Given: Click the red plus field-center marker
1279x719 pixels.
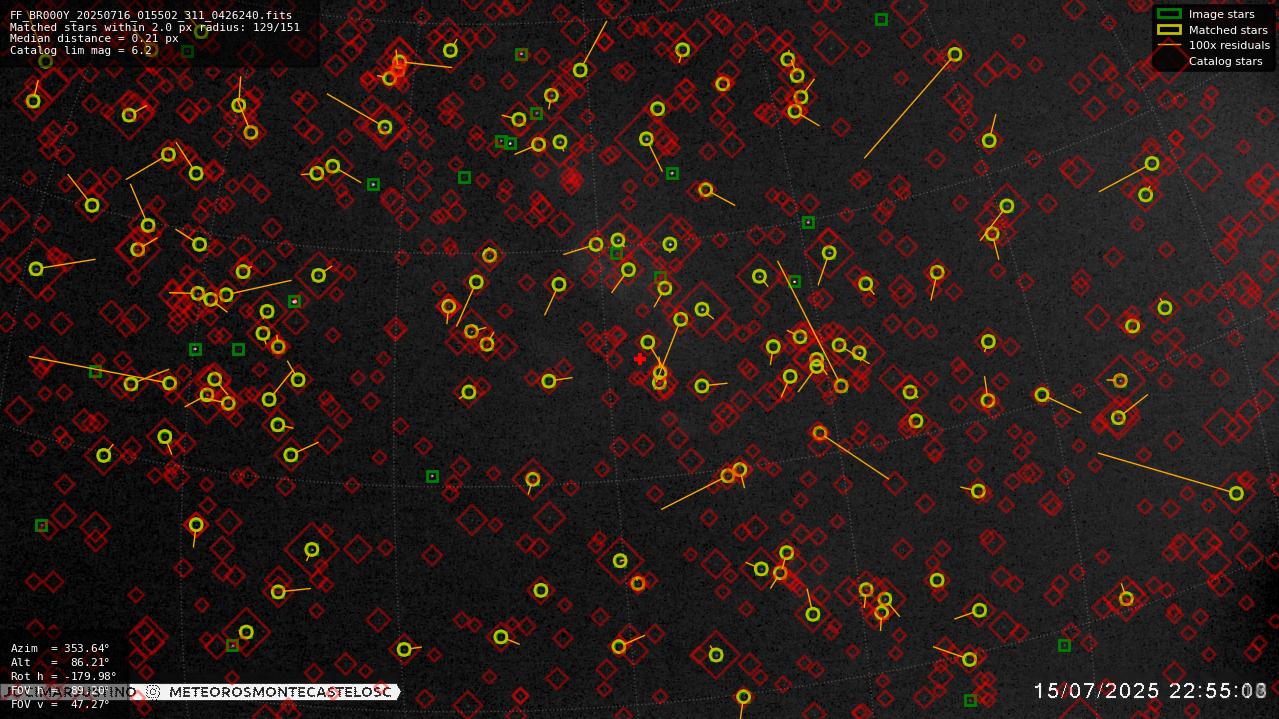Looking at the screenshot, I should coord(640,358).
